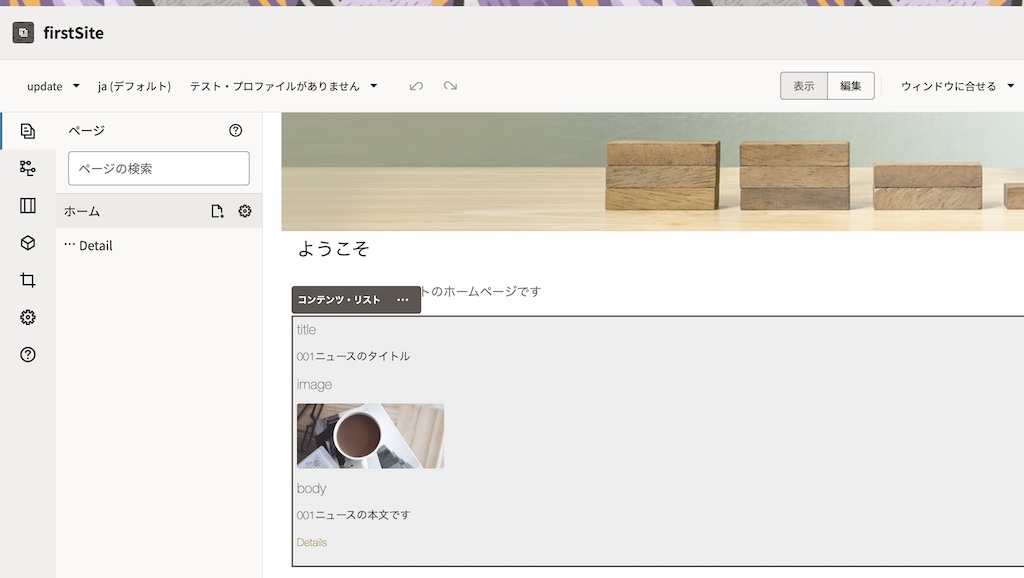Open the components cube icon

(x=28, y=243)
